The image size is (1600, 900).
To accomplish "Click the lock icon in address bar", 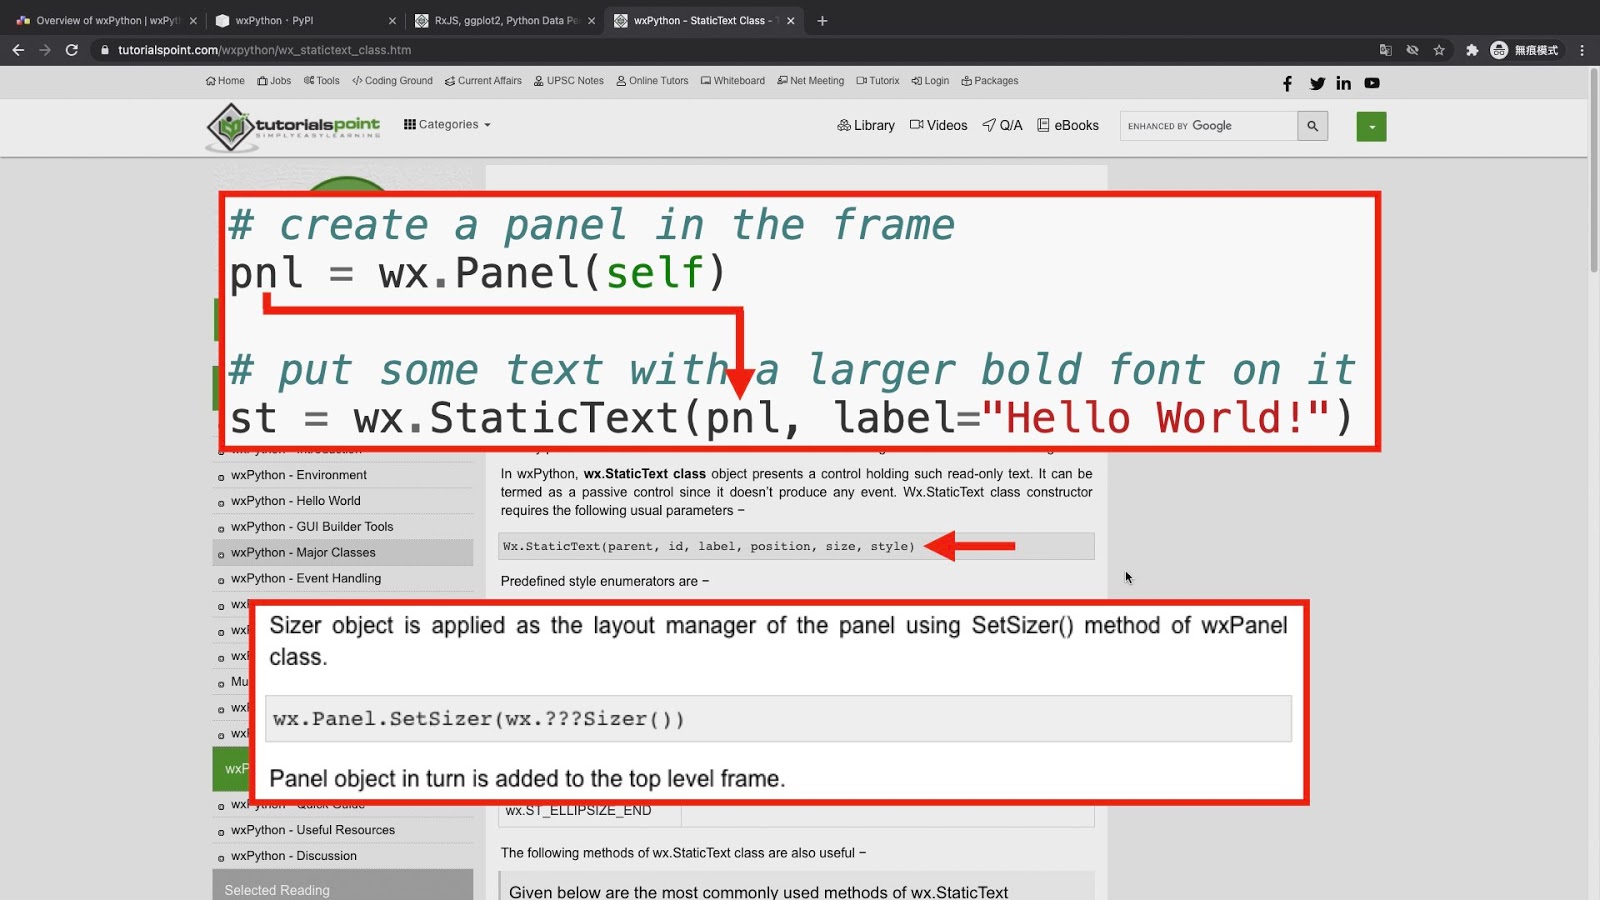I will tap(104, 50).
